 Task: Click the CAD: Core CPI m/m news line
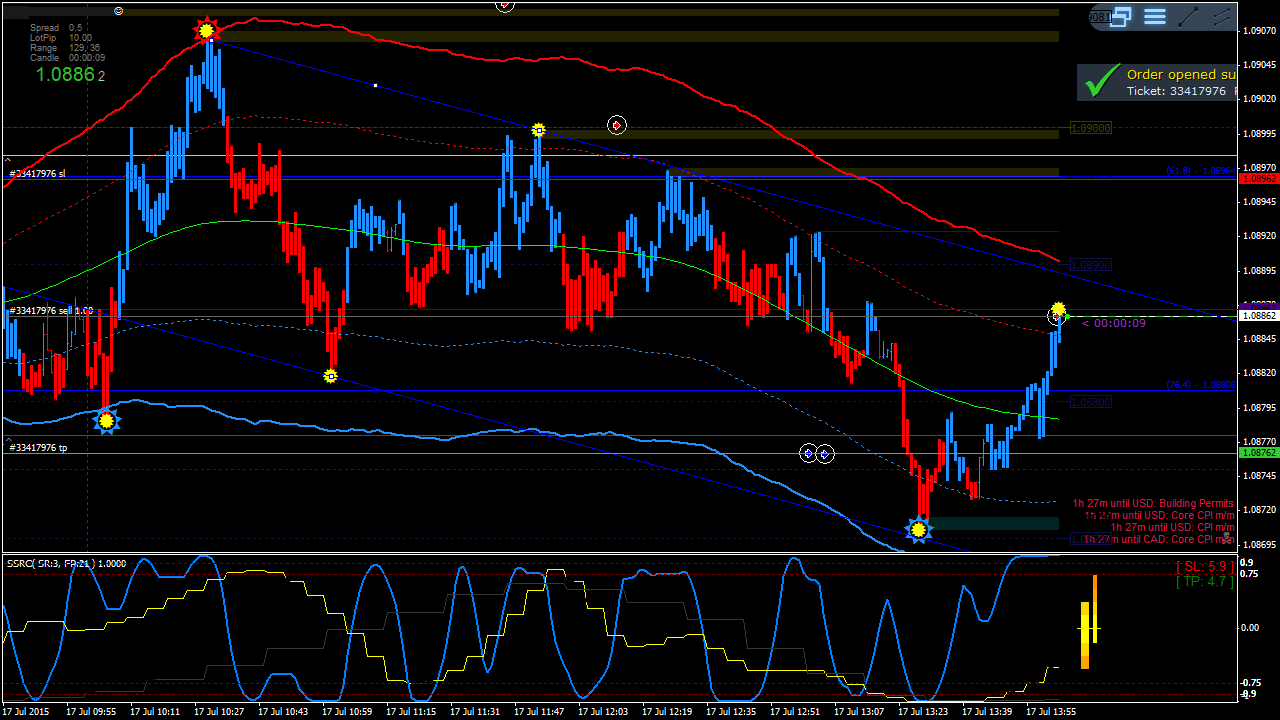[1159, 540]
